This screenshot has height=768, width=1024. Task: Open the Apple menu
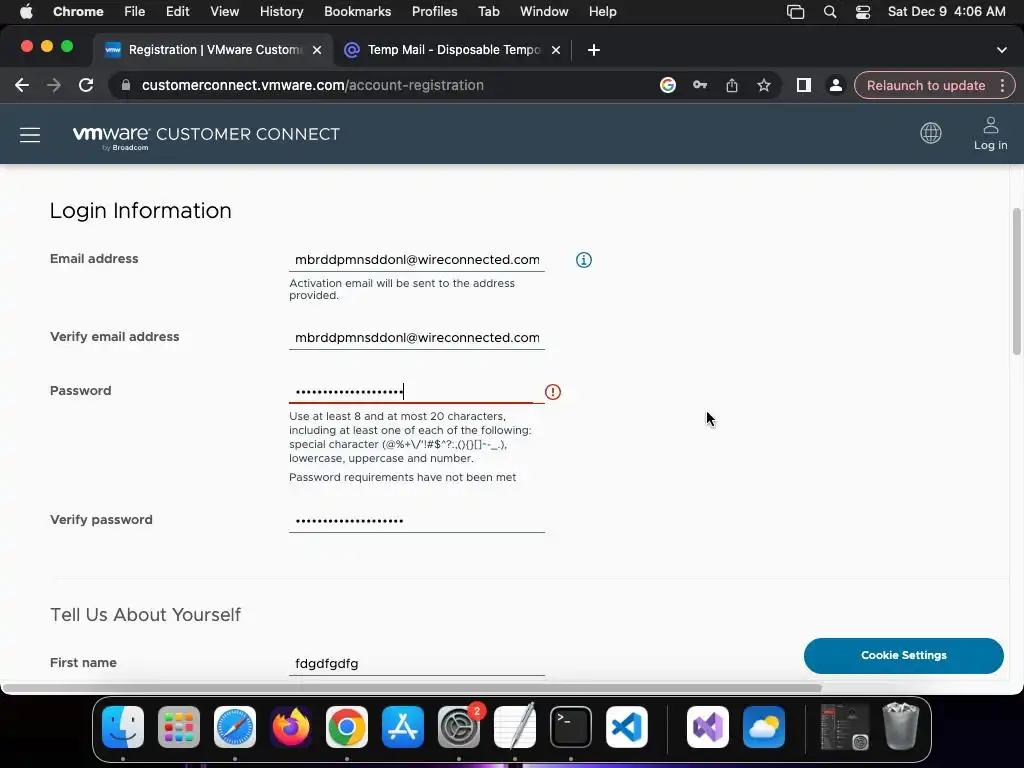pos(26,12)
